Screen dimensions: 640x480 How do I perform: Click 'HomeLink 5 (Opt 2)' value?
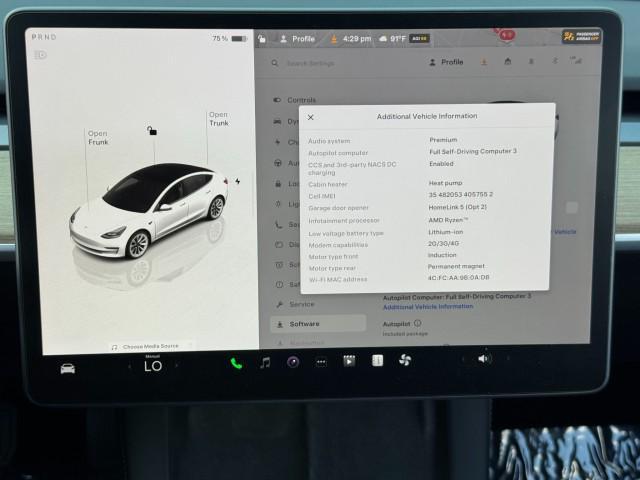458,207
